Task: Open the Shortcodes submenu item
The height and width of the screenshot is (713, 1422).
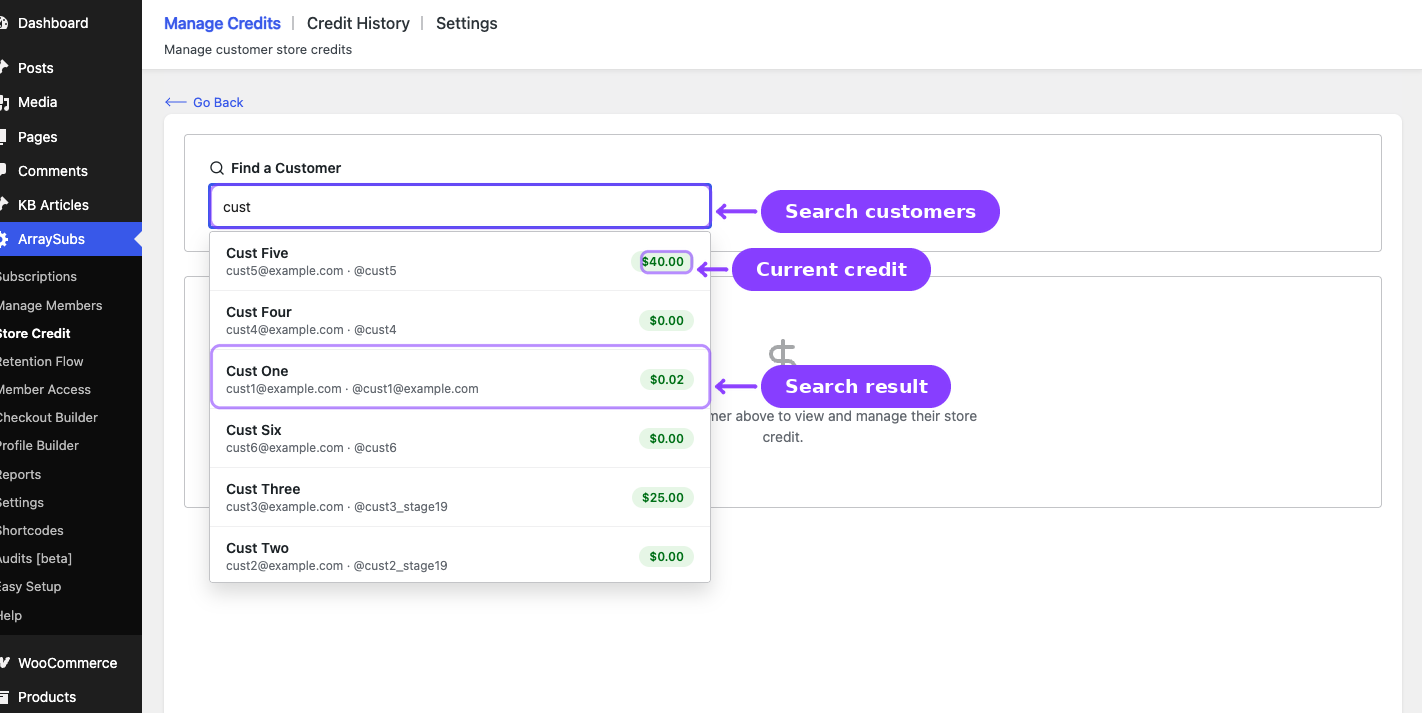Action: coord(31,530)
